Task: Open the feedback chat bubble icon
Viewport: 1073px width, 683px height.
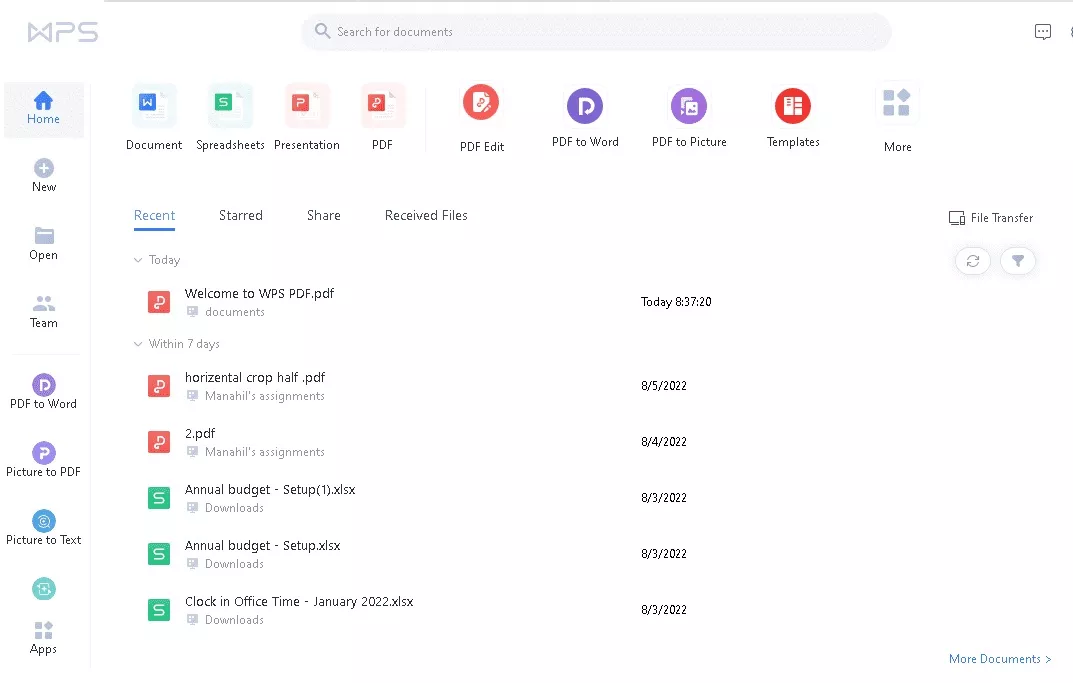Action: pos(1043,32)
